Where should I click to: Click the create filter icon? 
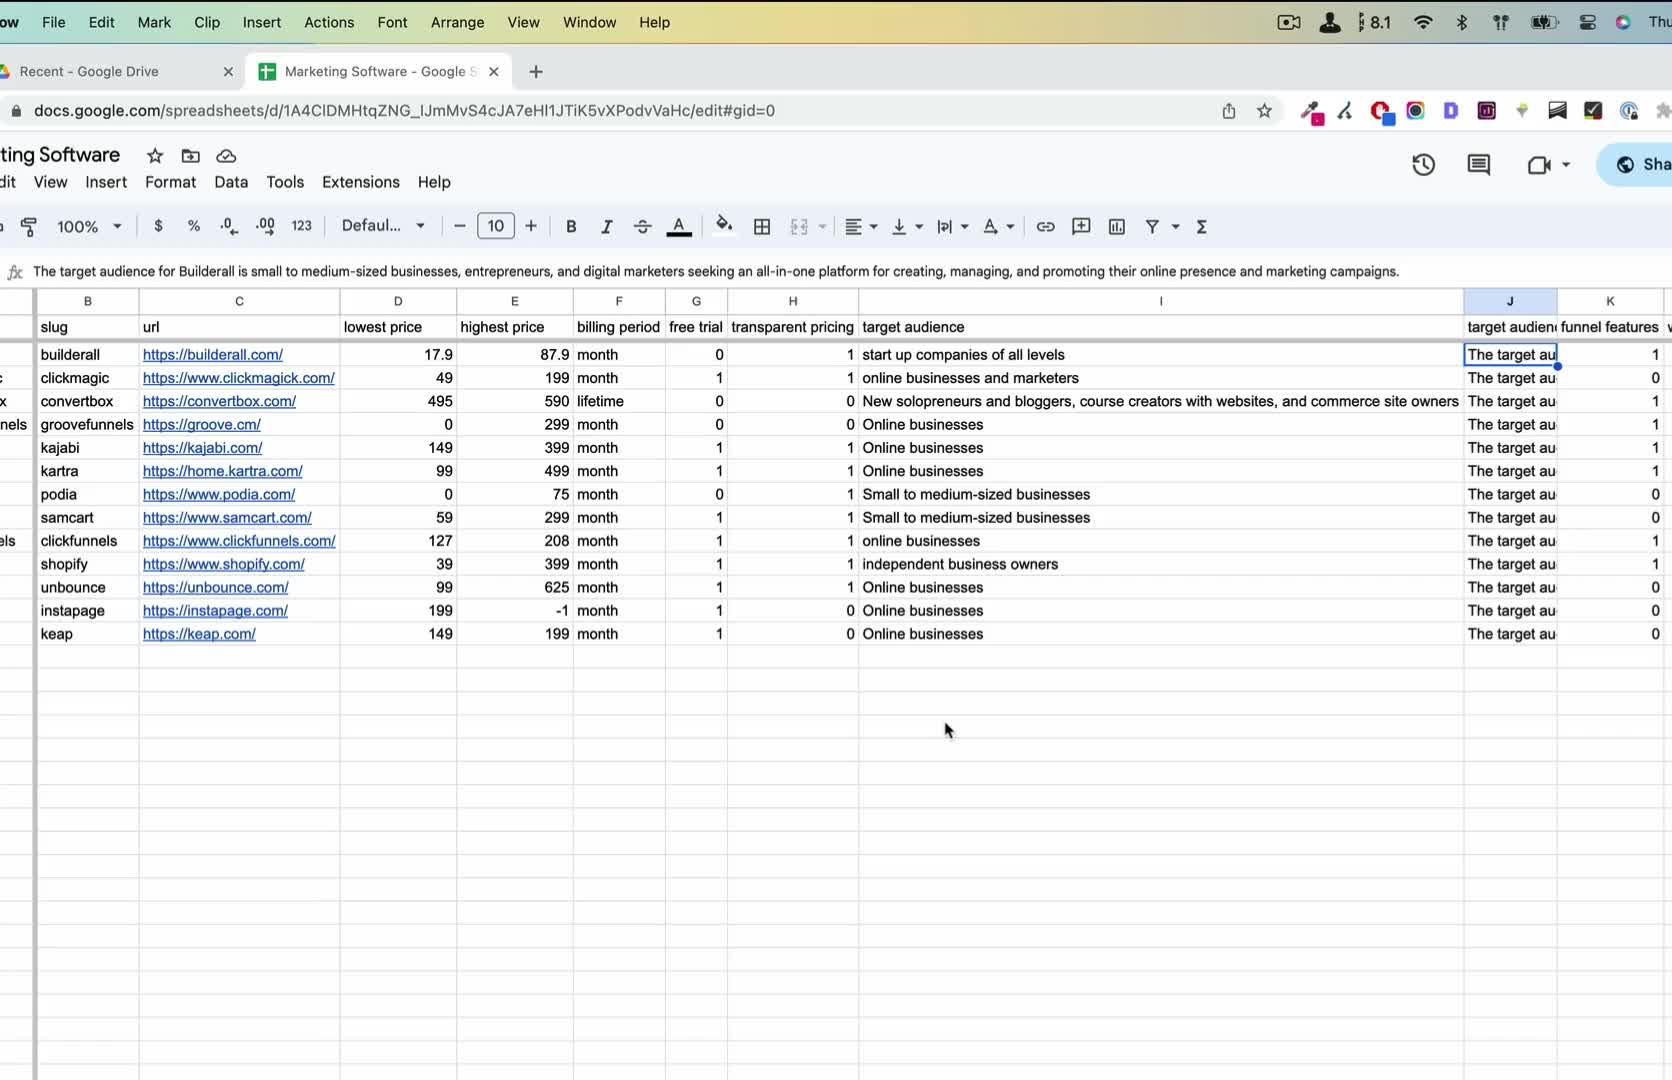click(1152, 226)
